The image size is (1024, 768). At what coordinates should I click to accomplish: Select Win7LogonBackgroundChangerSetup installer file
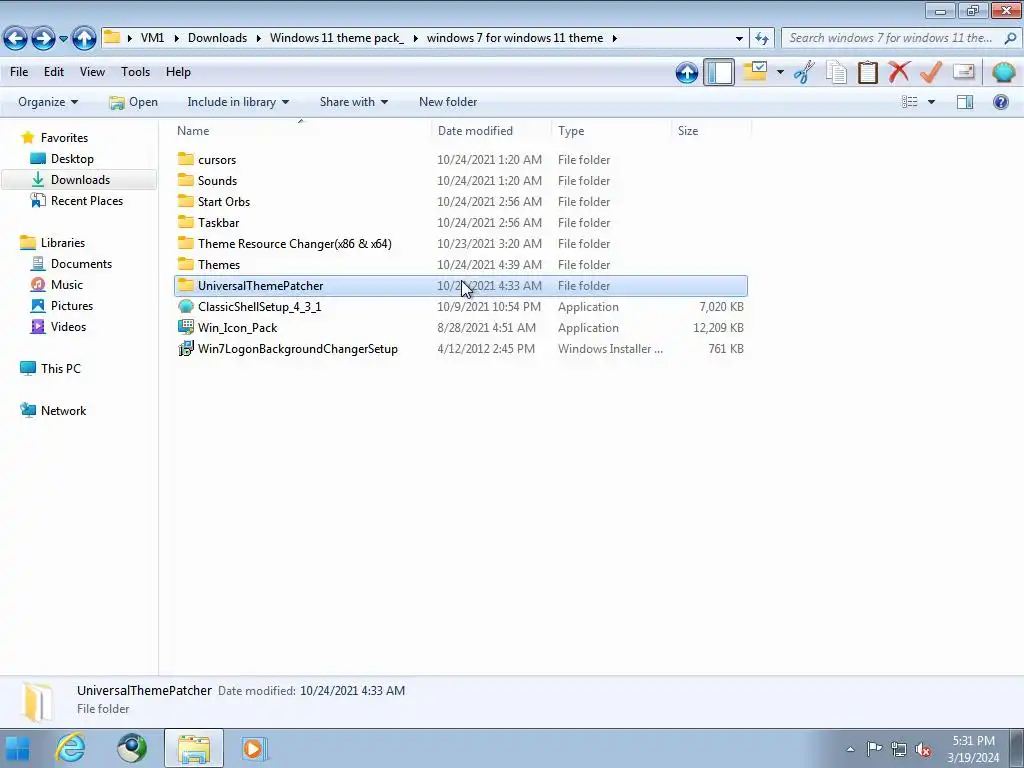(x=460, y=349)
